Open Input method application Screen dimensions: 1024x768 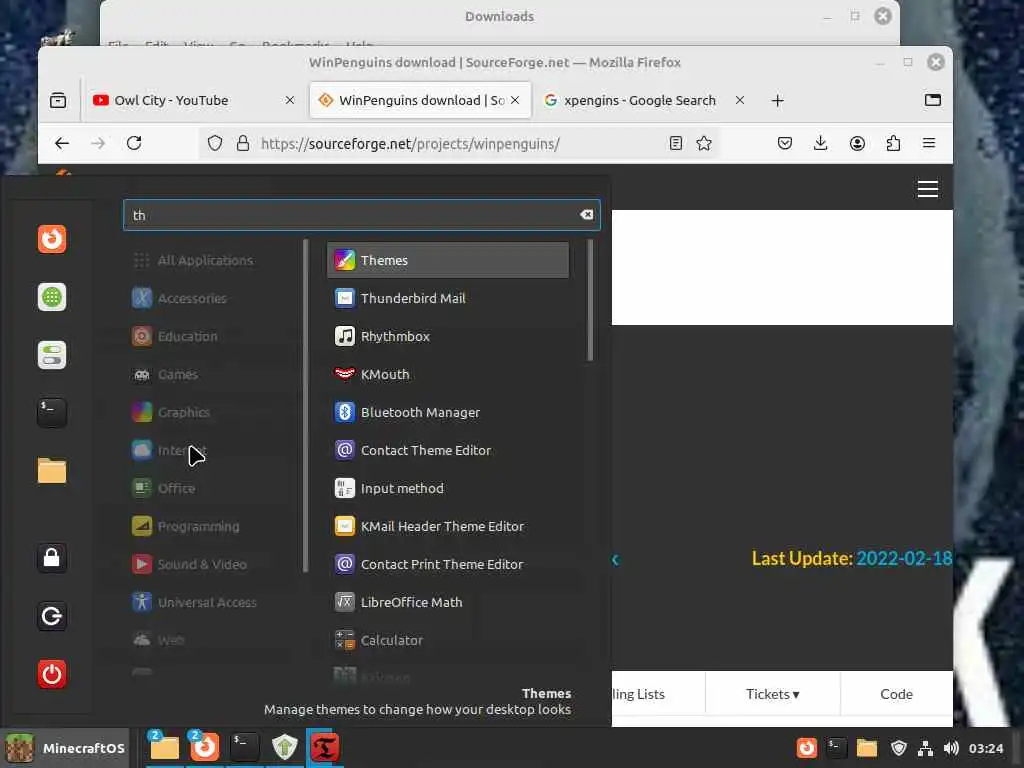[x=447, y=488]
